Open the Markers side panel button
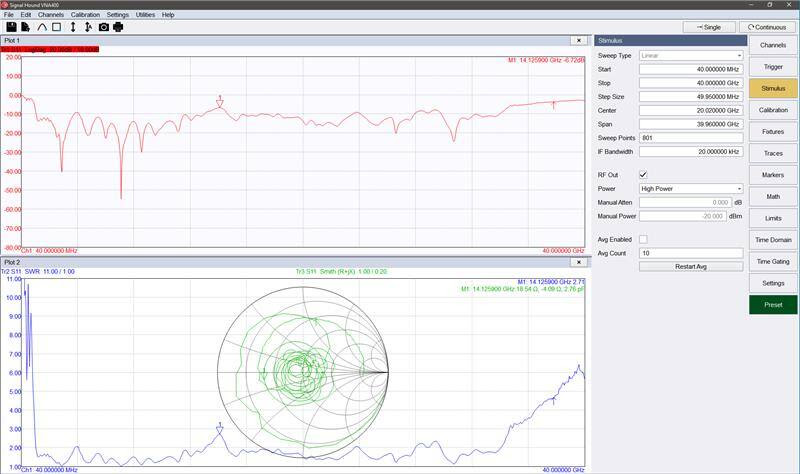Viewport: 800px width, 474px height. (x=773, y=175)
